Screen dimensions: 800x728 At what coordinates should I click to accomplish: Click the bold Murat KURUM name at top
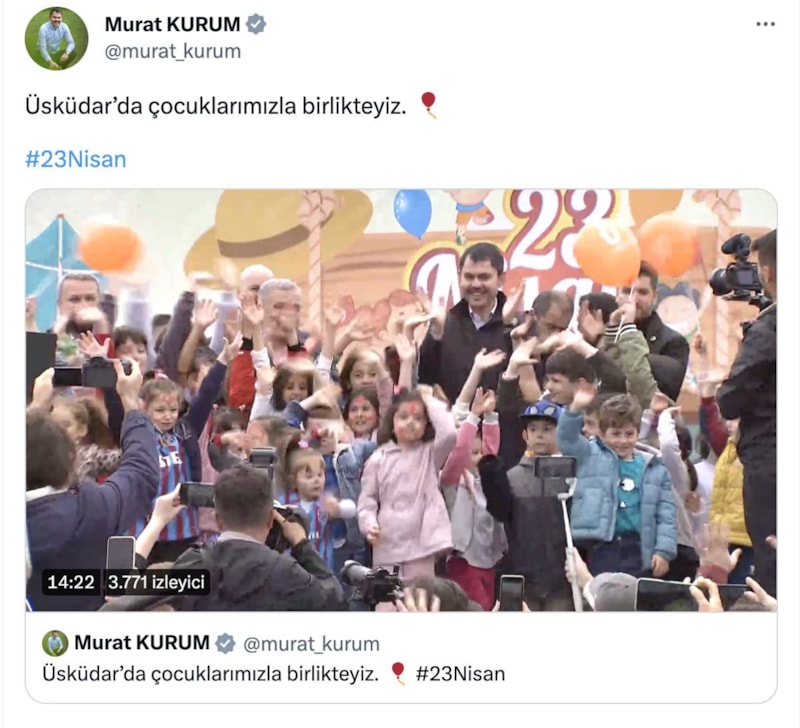172,24
